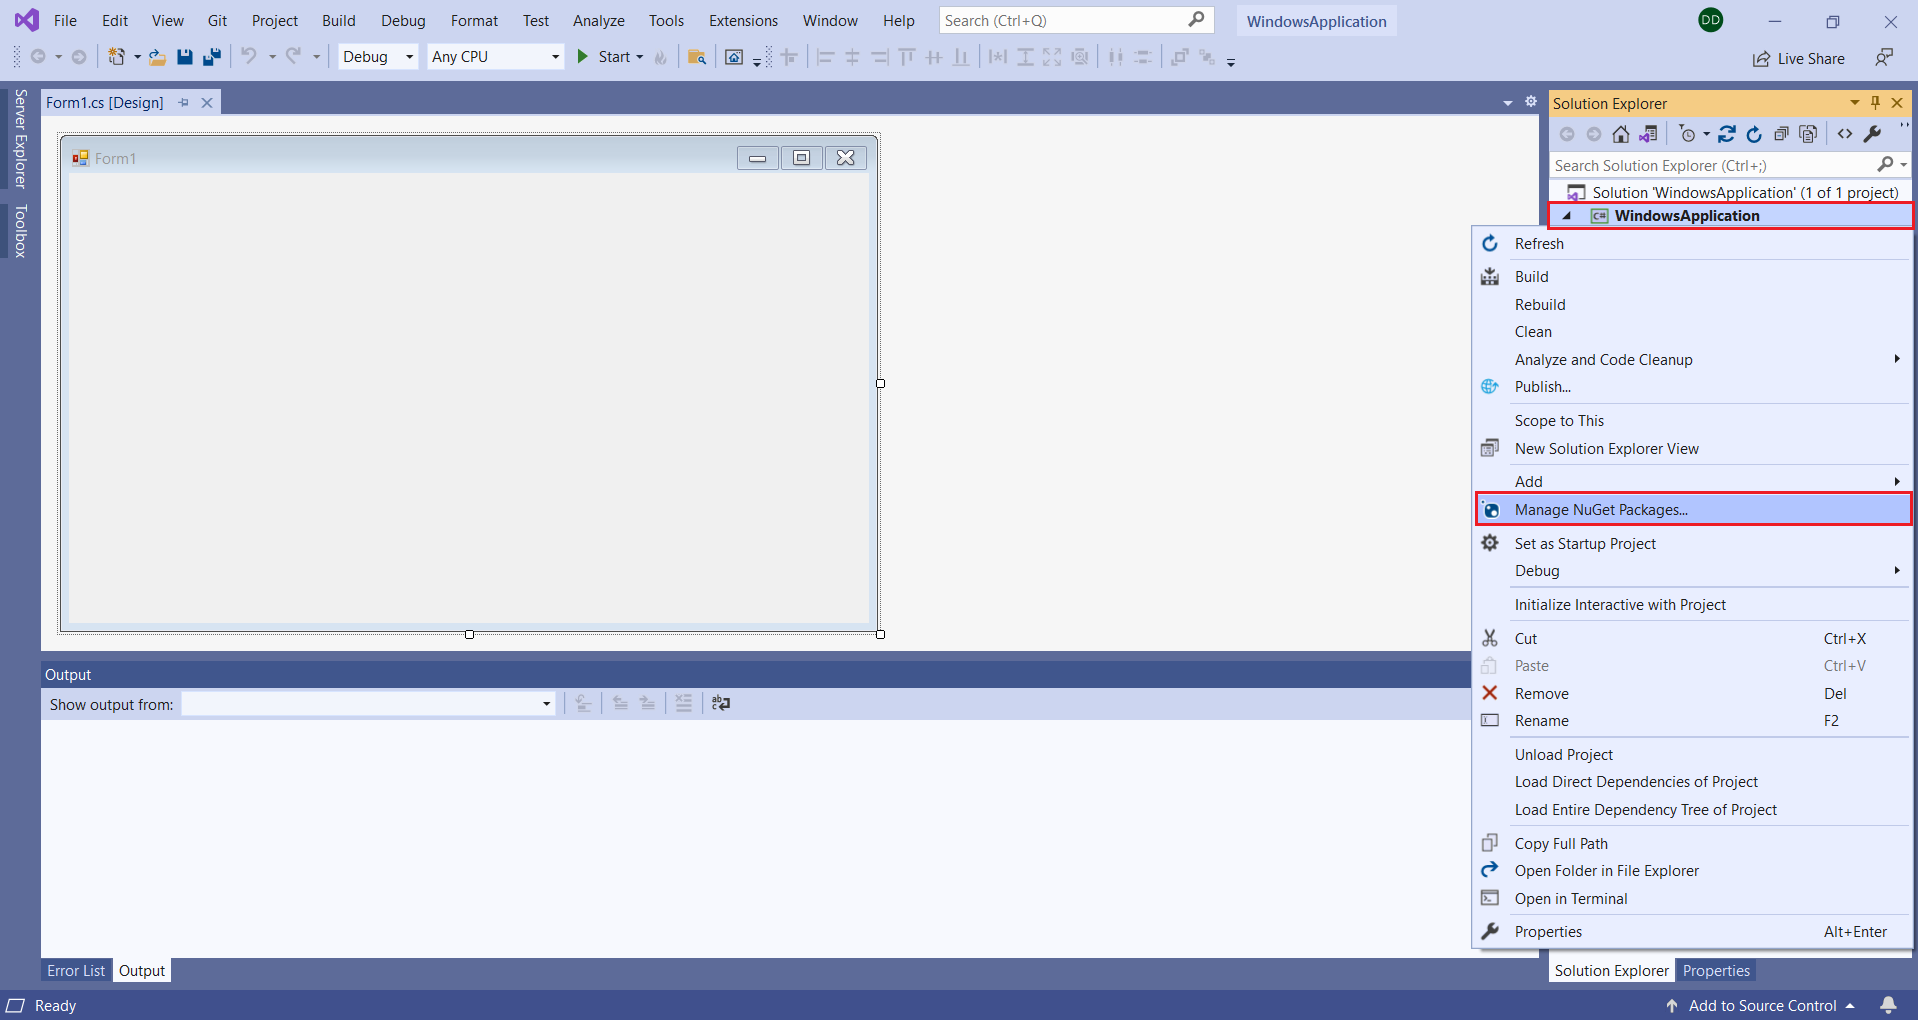
Task: Open Properties from the context menu
Action: [1692, 932]
